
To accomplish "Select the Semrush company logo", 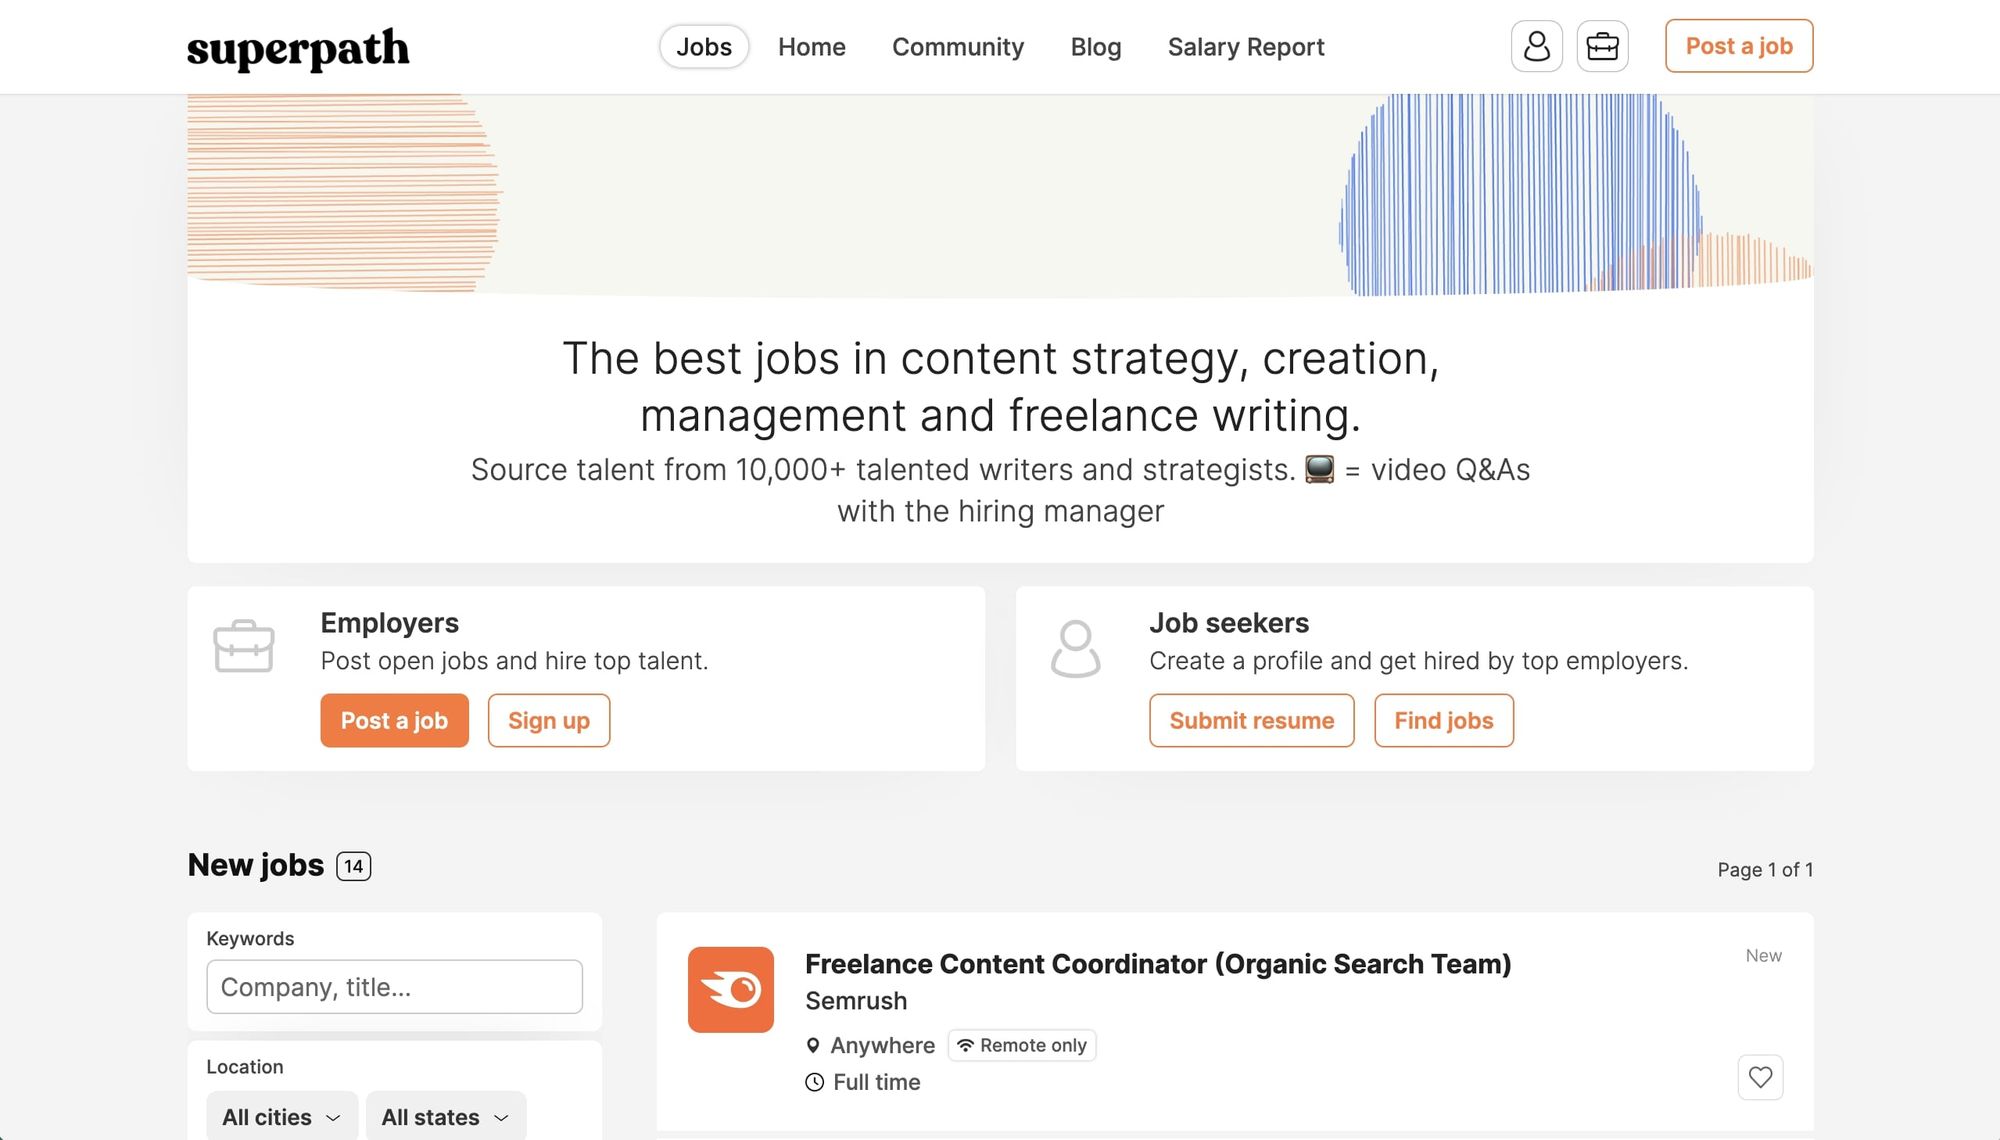I will 731,990.
